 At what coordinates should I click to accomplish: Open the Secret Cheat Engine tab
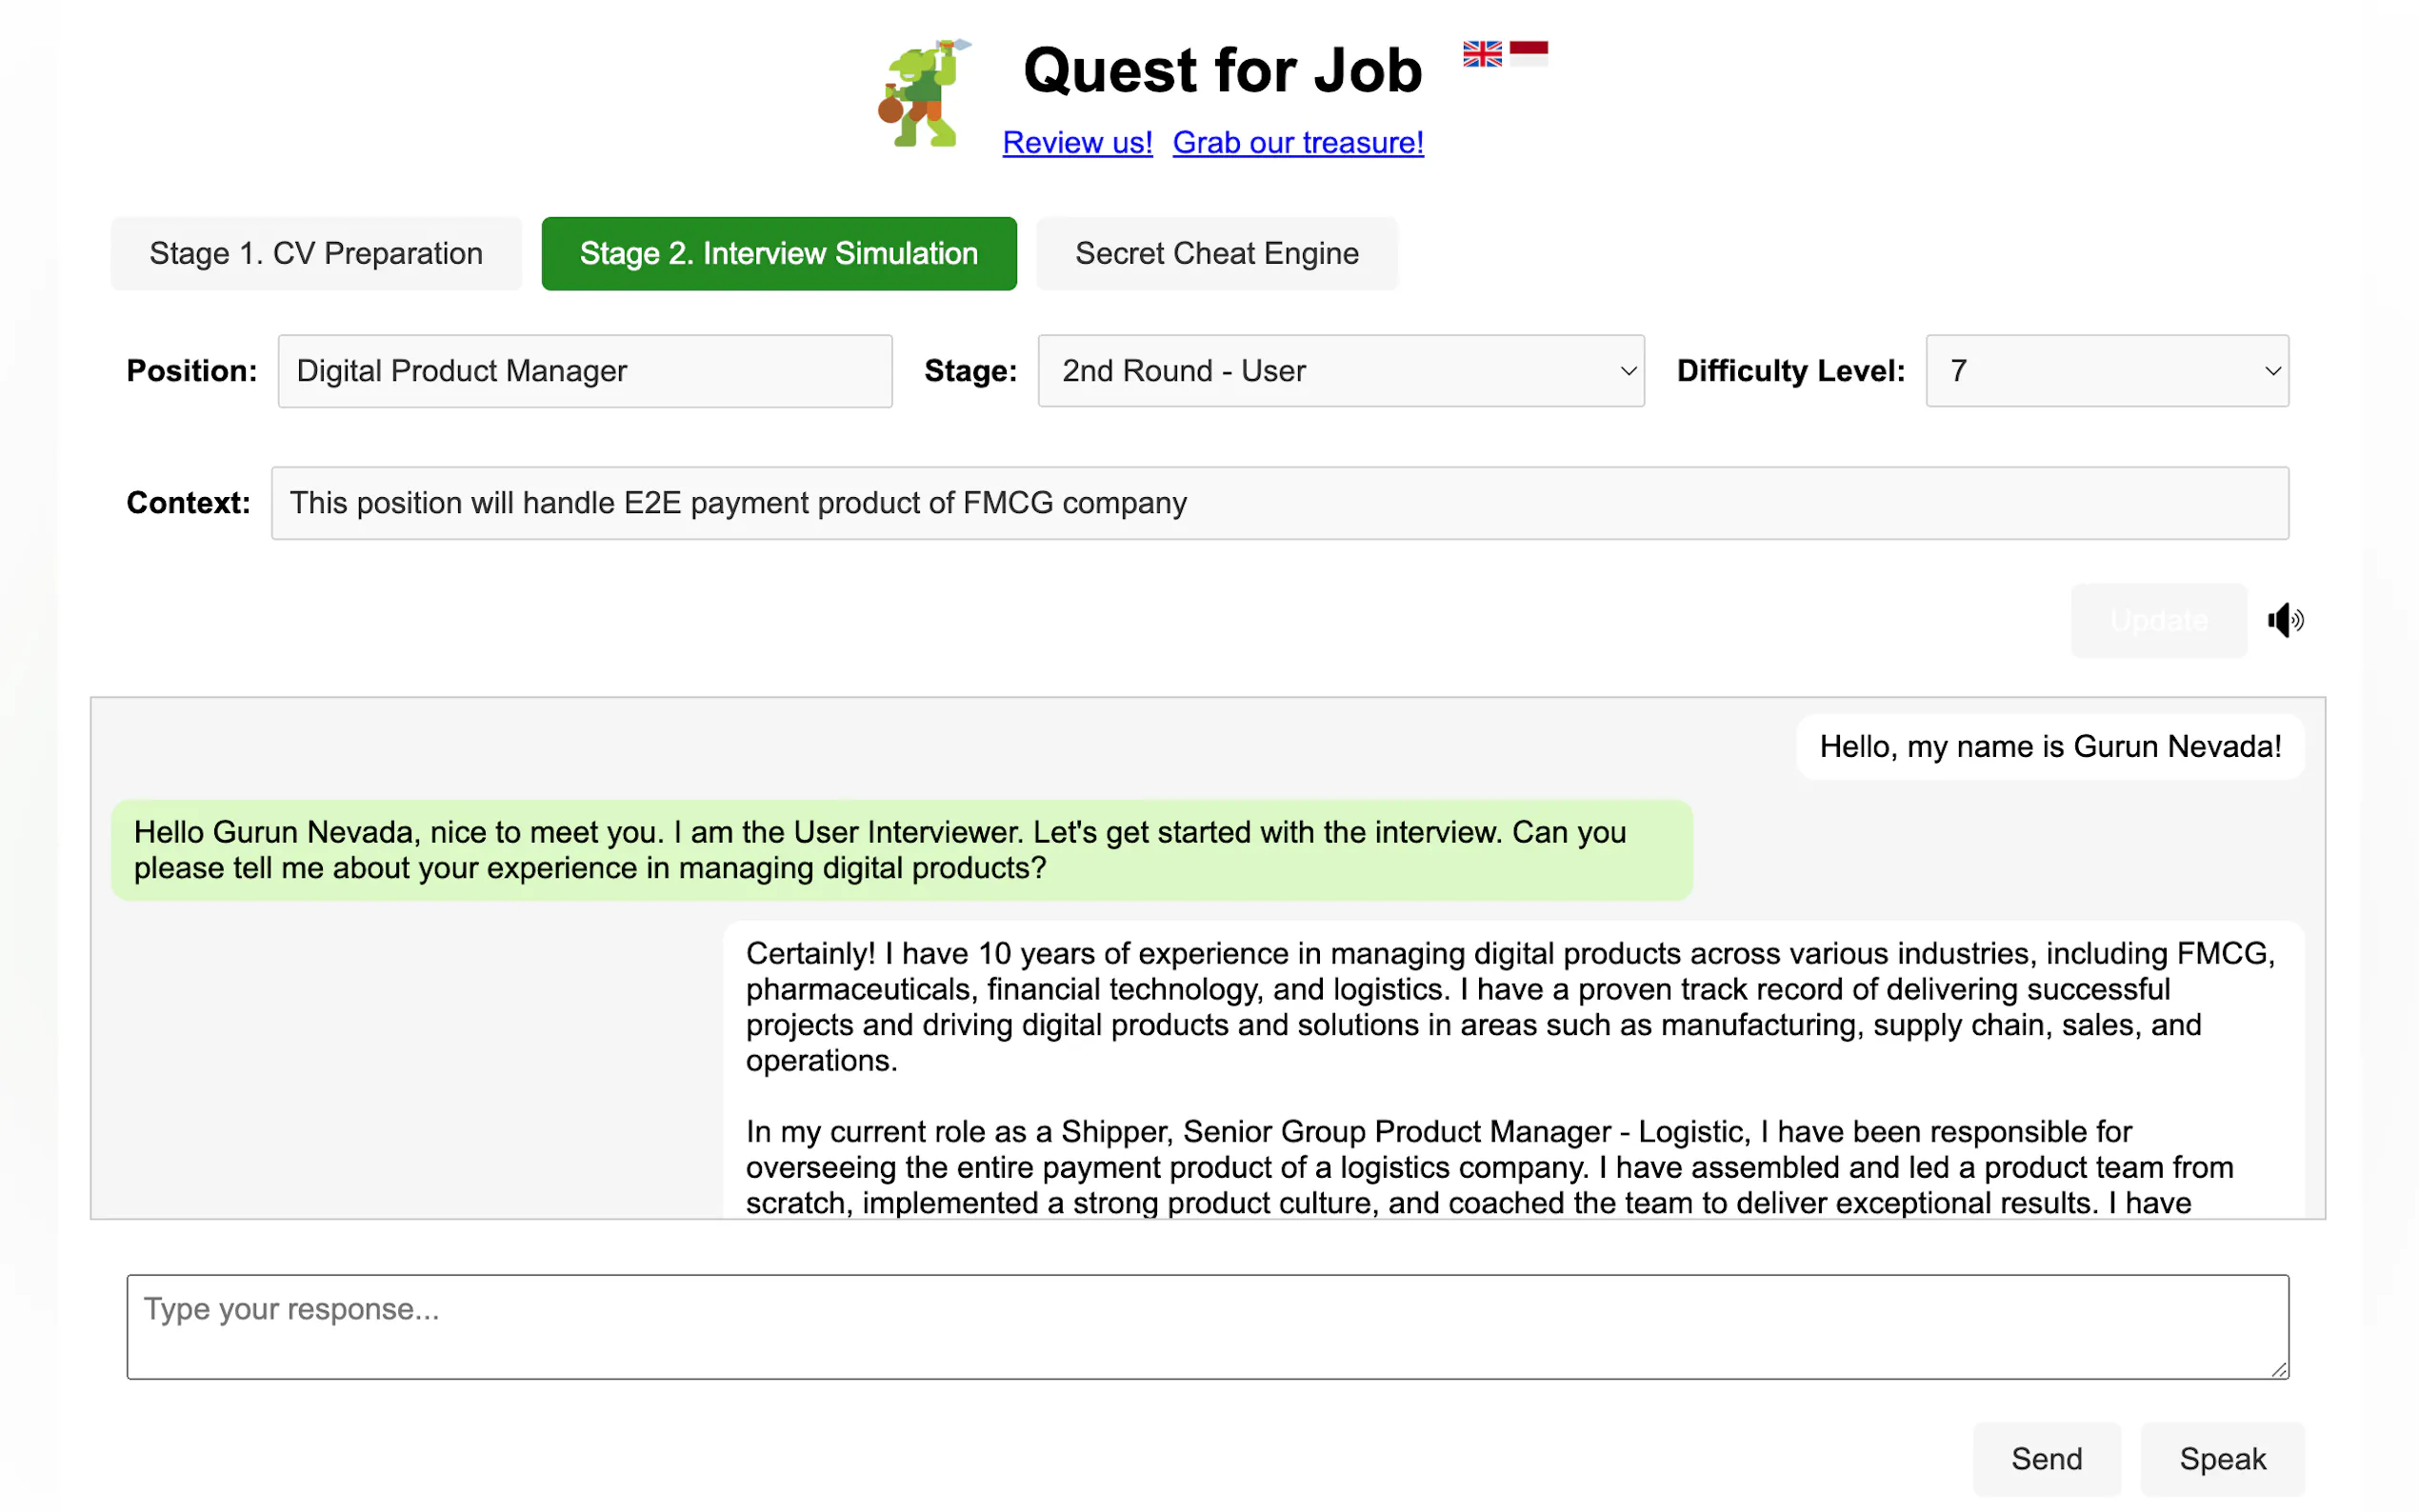pyautogui.click(x=1216, y=254)
